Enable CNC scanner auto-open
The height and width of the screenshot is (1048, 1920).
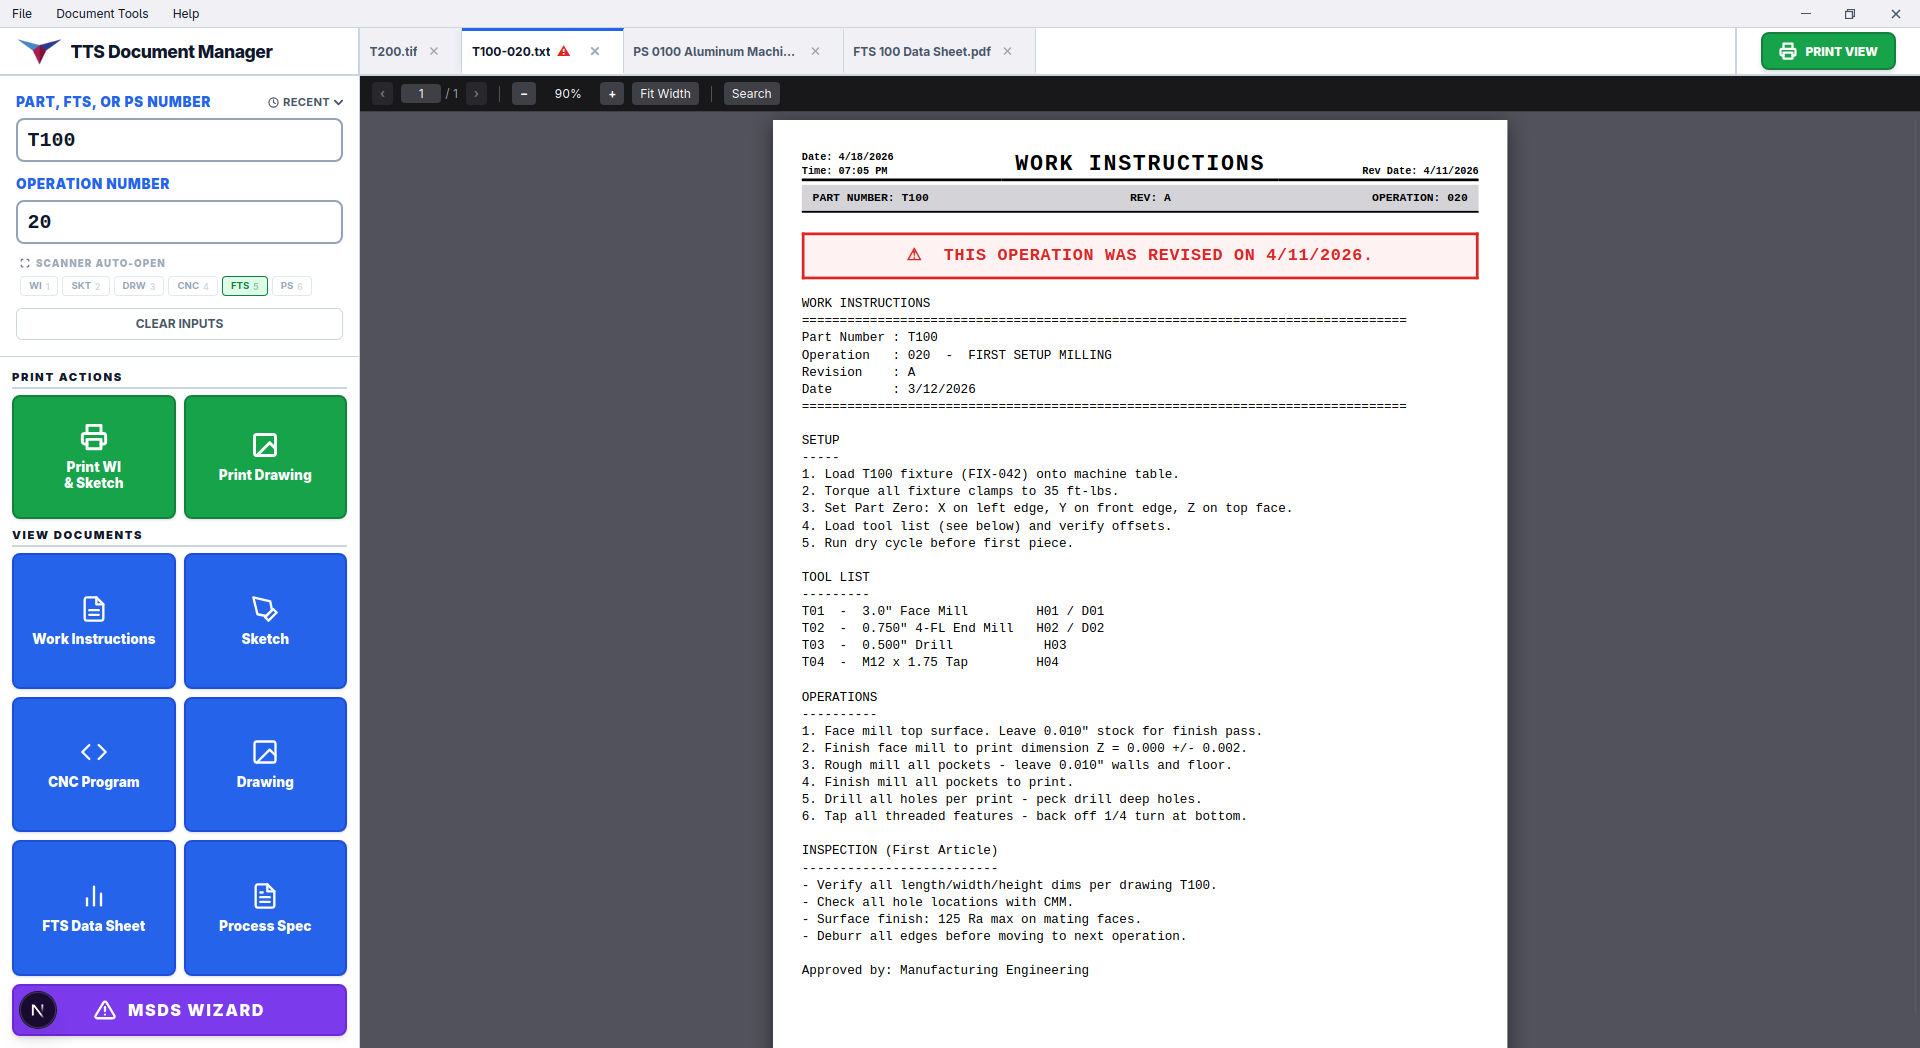click(x=192, y=286)
